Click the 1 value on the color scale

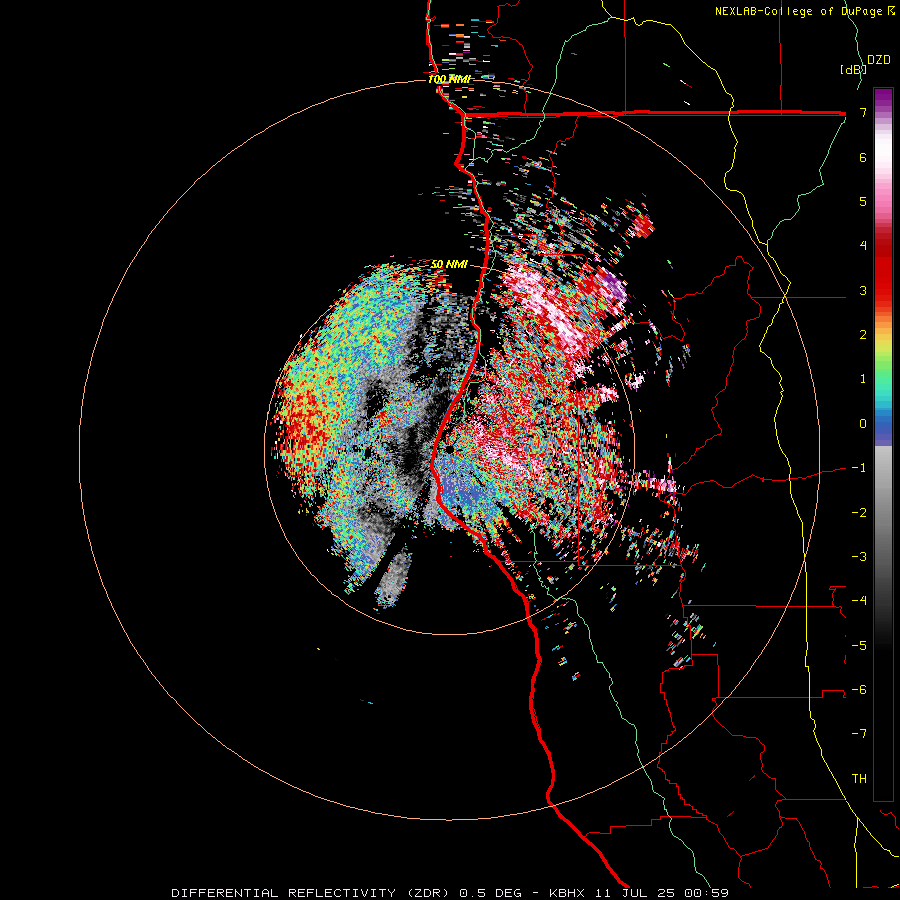[863, 379]
